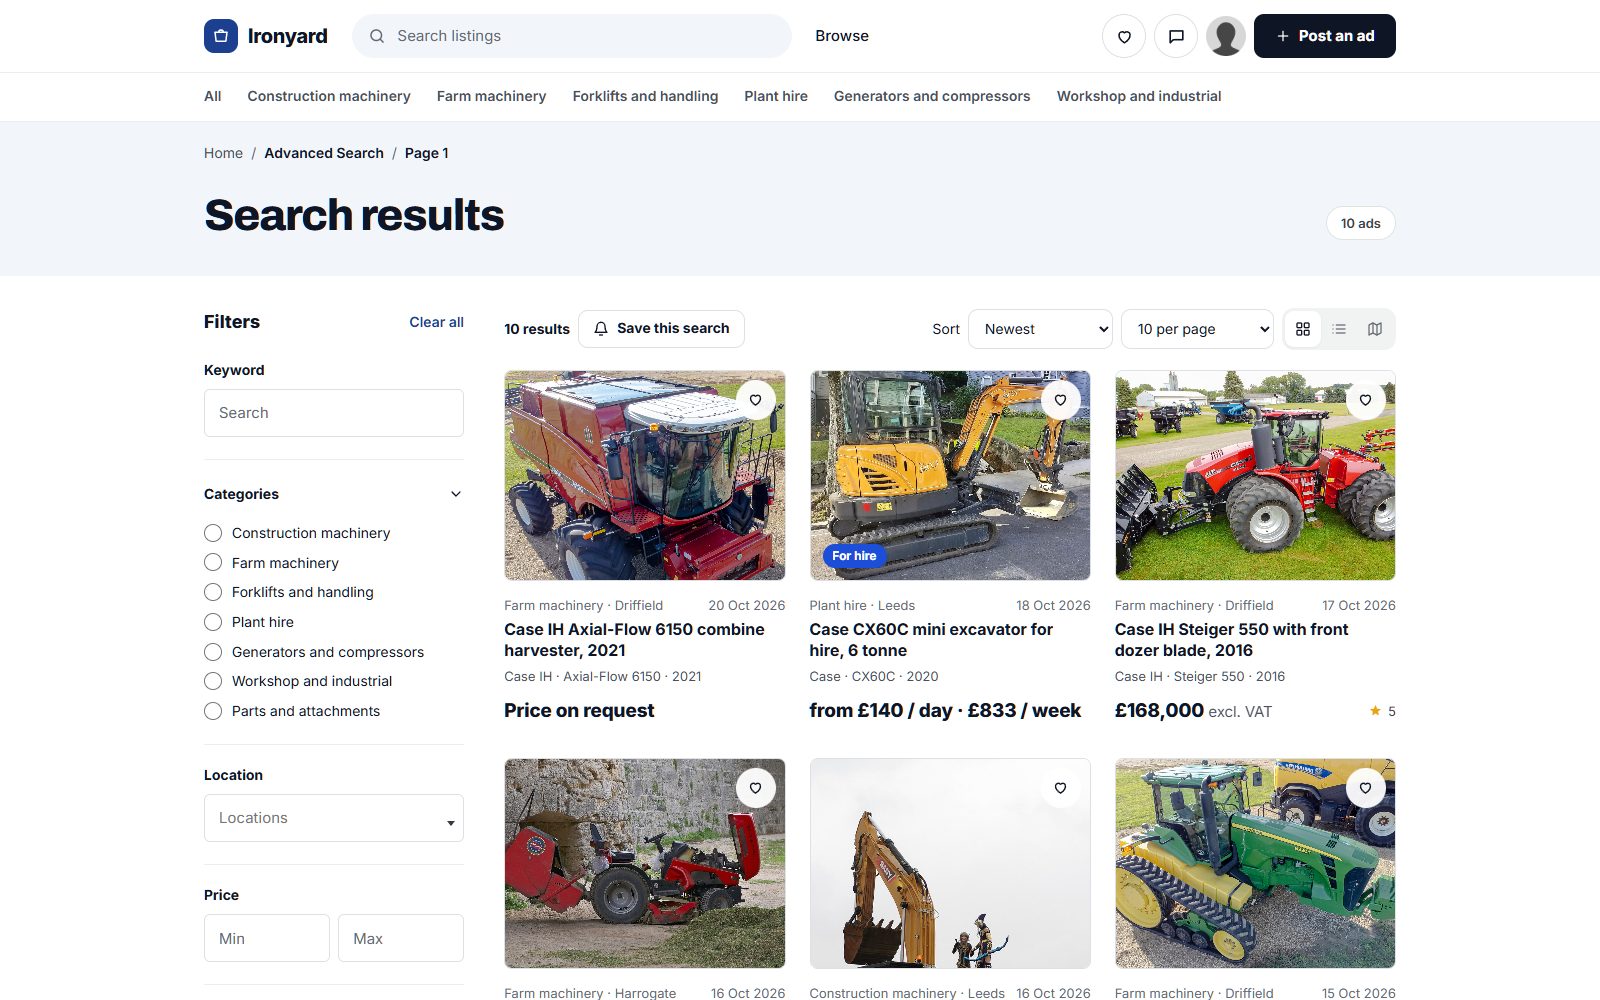Go to Home breadcrumb link
1600x1000 pixels.
click(223, 153)
